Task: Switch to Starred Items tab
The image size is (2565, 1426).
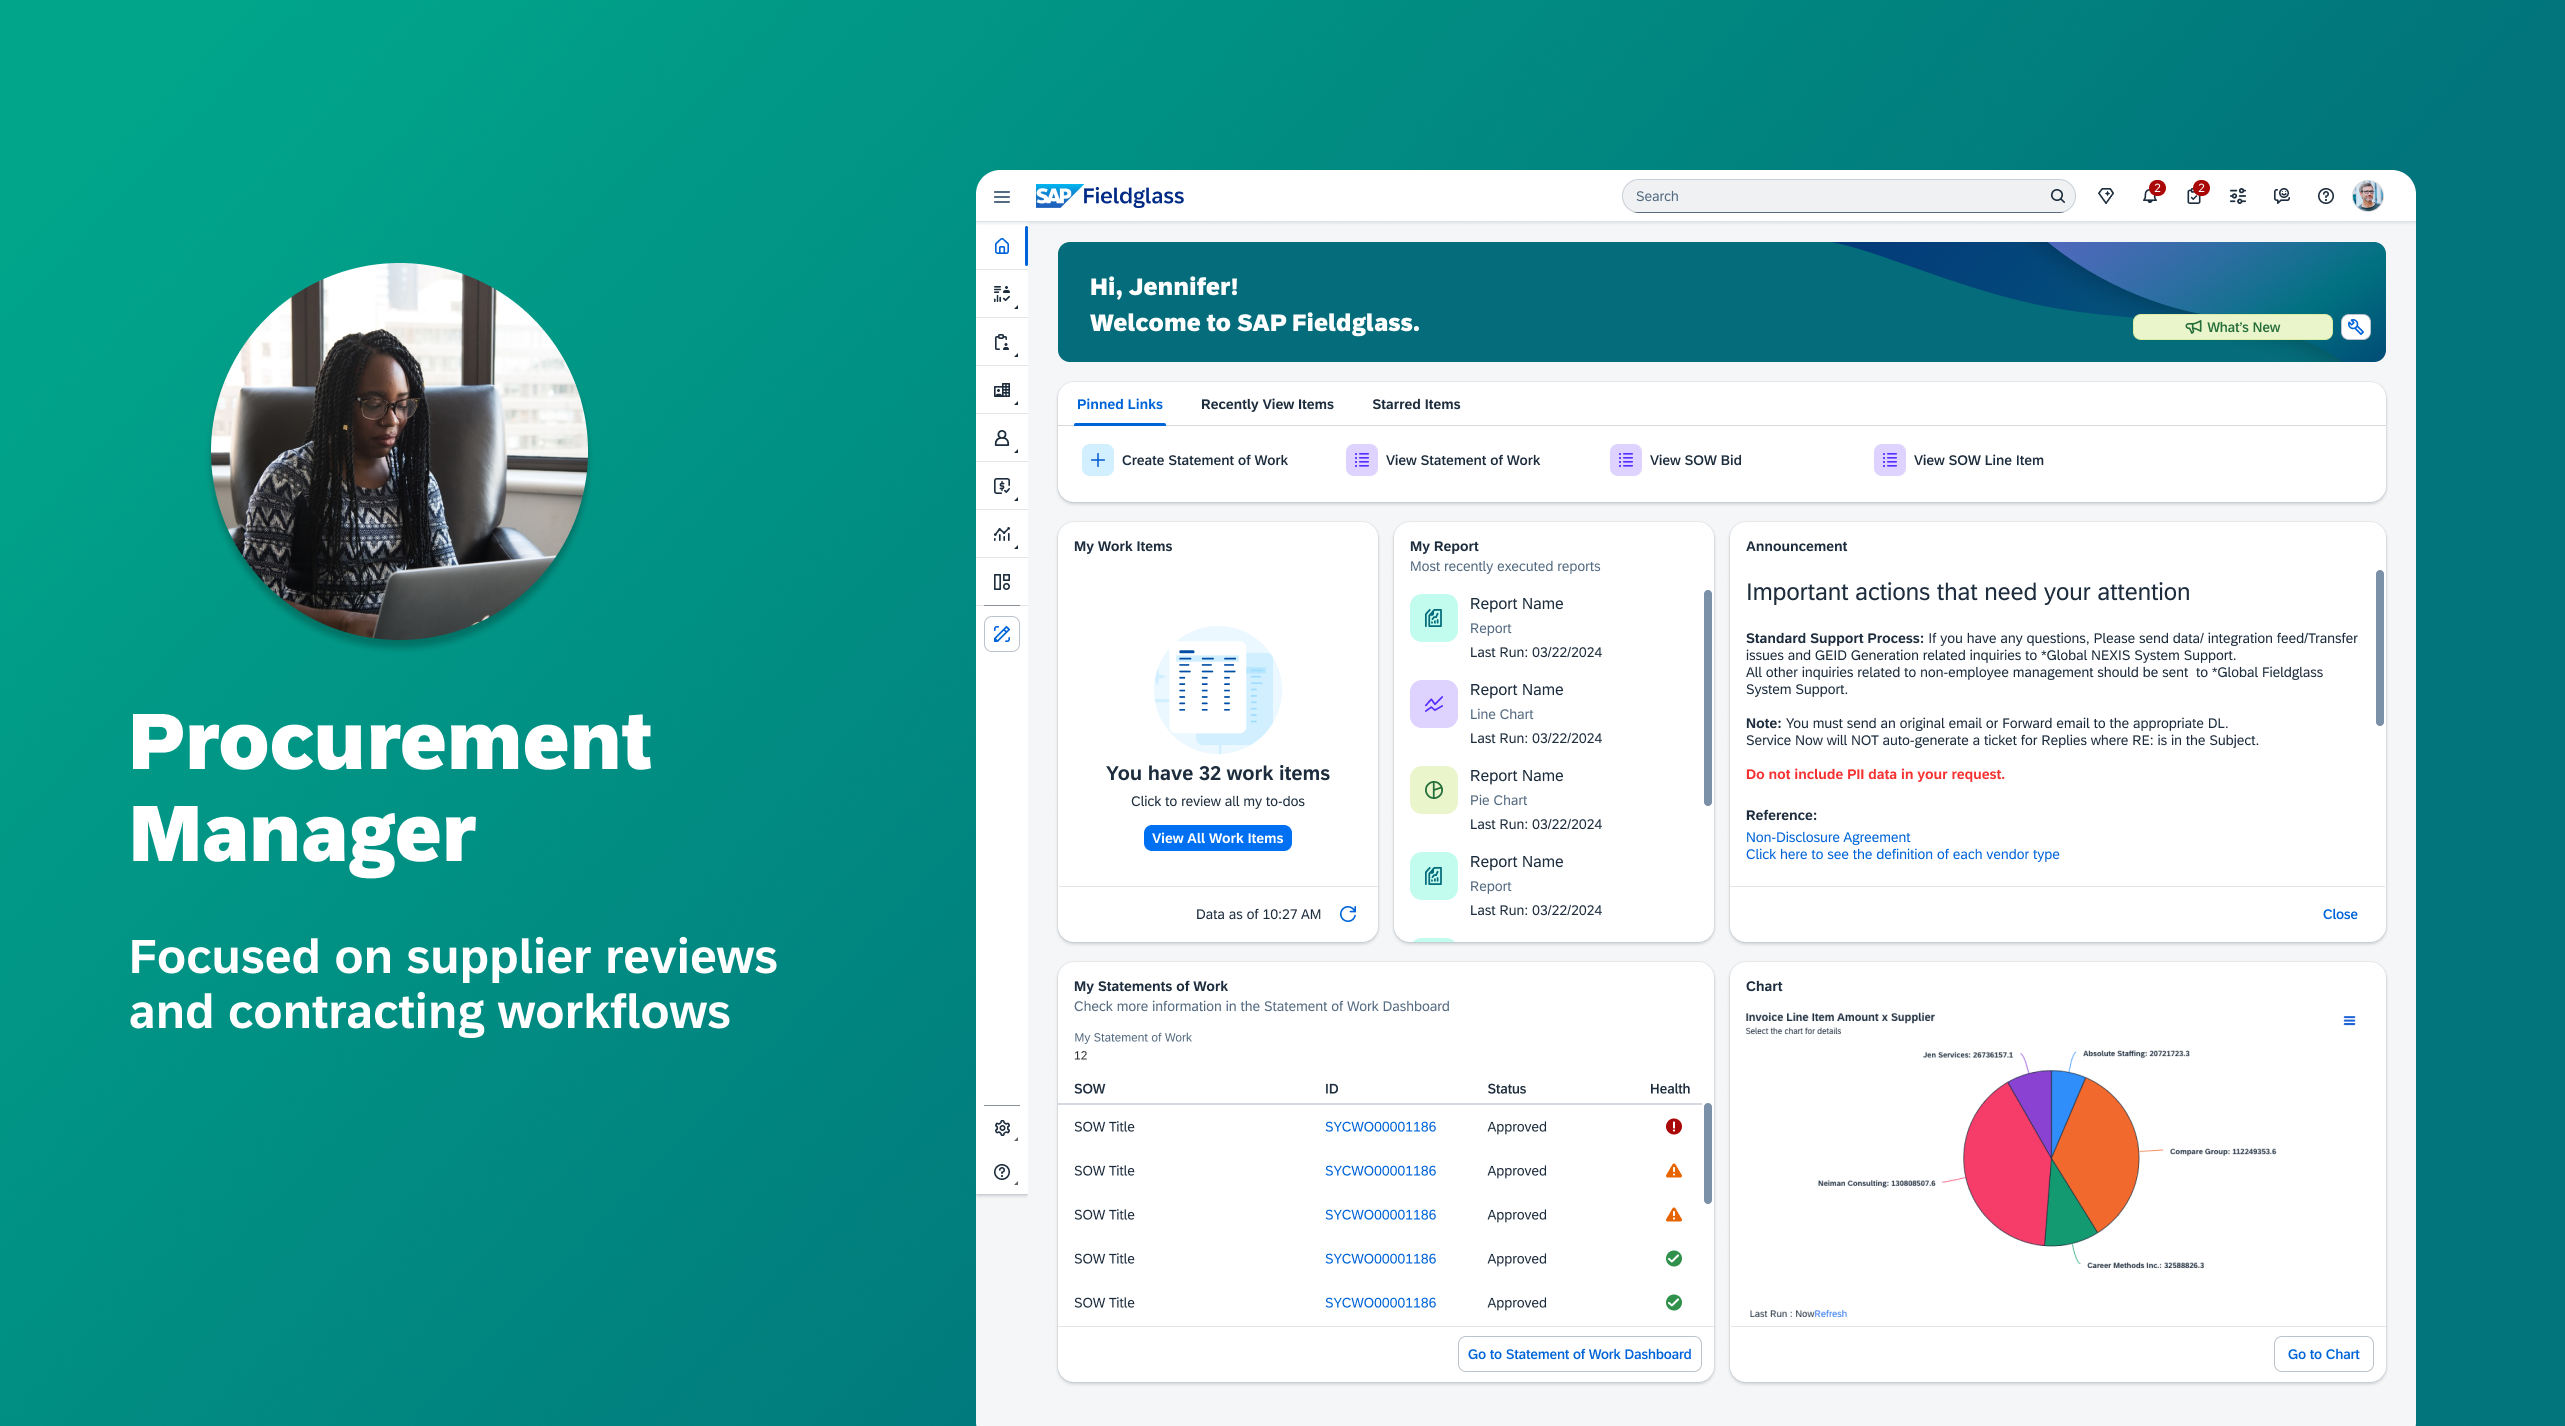Action: (1415, 404)
